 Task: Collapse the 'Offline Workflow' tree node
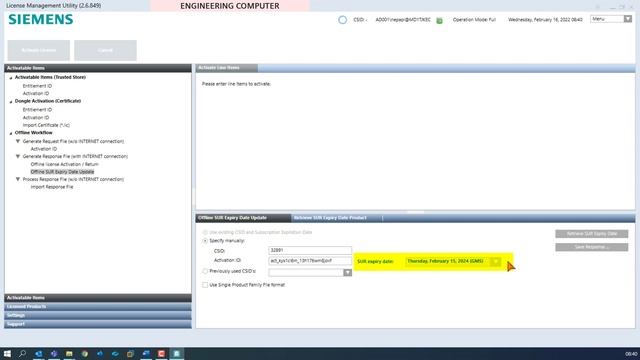(x=11, y=133)
